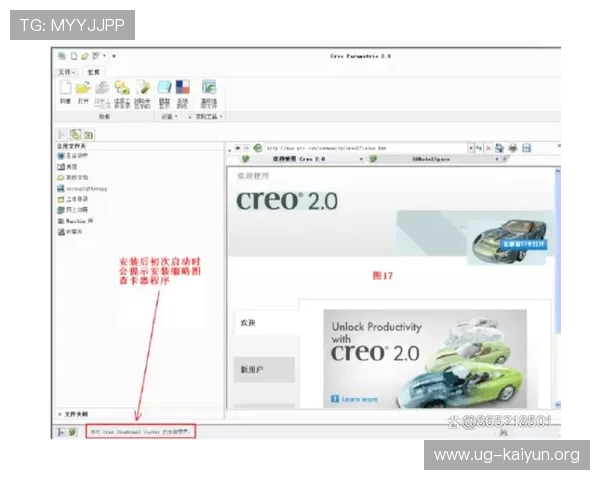Viewport: 600px width, 480px height.
Task: Click the go arrows icon beside address dropdown
Action: click(x=479, y=148)
